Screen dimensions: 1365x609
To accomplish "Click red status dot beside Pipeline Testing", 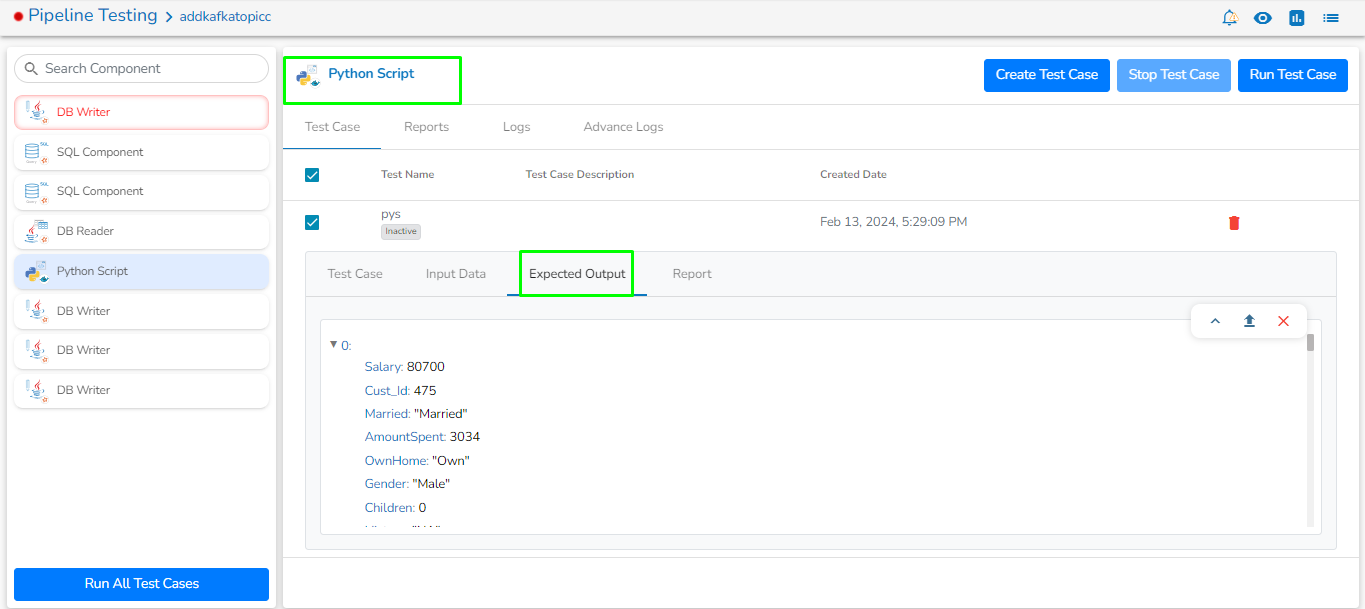I will tap(18, 17).
